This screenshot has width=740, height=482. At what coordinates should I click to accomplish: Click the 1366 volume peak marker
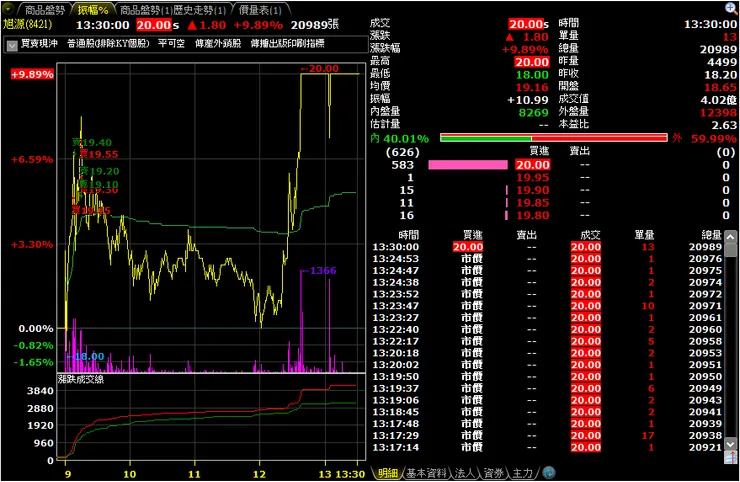[319, 271]
